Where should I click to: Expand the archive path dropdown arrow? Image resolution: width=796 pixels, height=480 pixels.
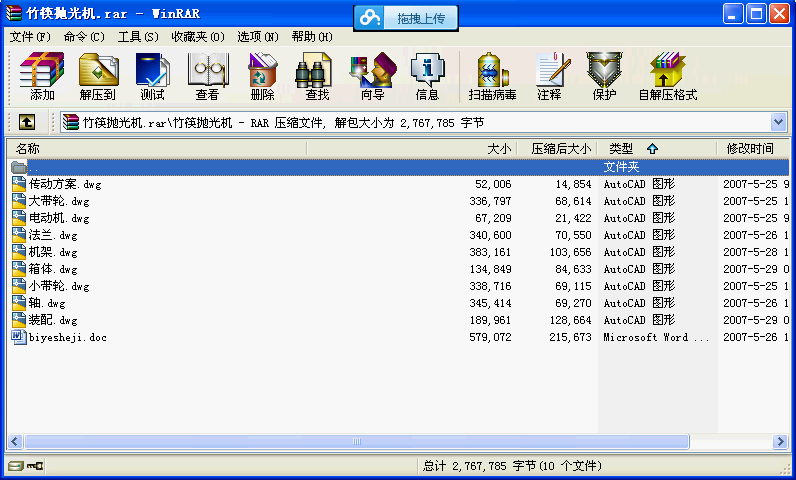[x=778, y=122]
